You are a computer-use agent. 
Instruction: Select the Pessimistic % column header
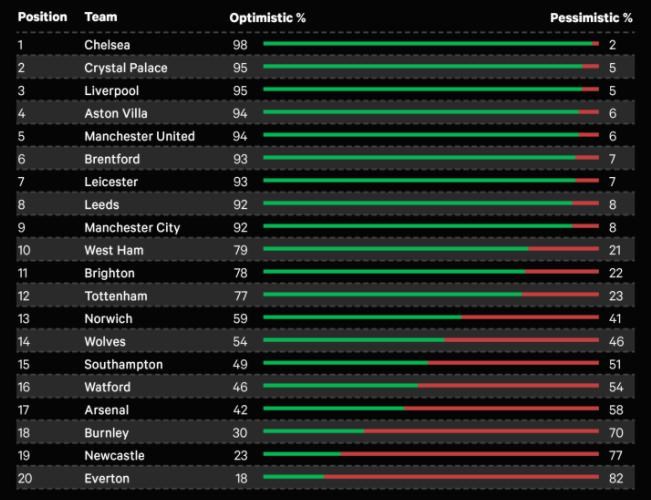591,18
